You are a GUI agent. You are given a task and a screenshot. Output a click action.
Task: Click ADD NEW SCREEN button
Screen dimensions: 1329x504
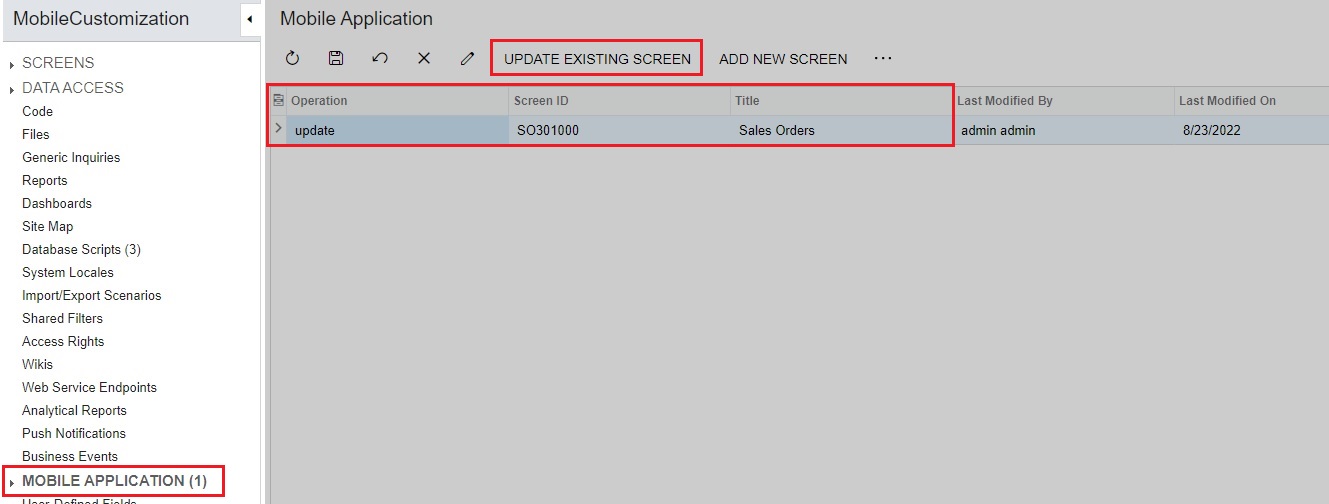tap(783, 59)
